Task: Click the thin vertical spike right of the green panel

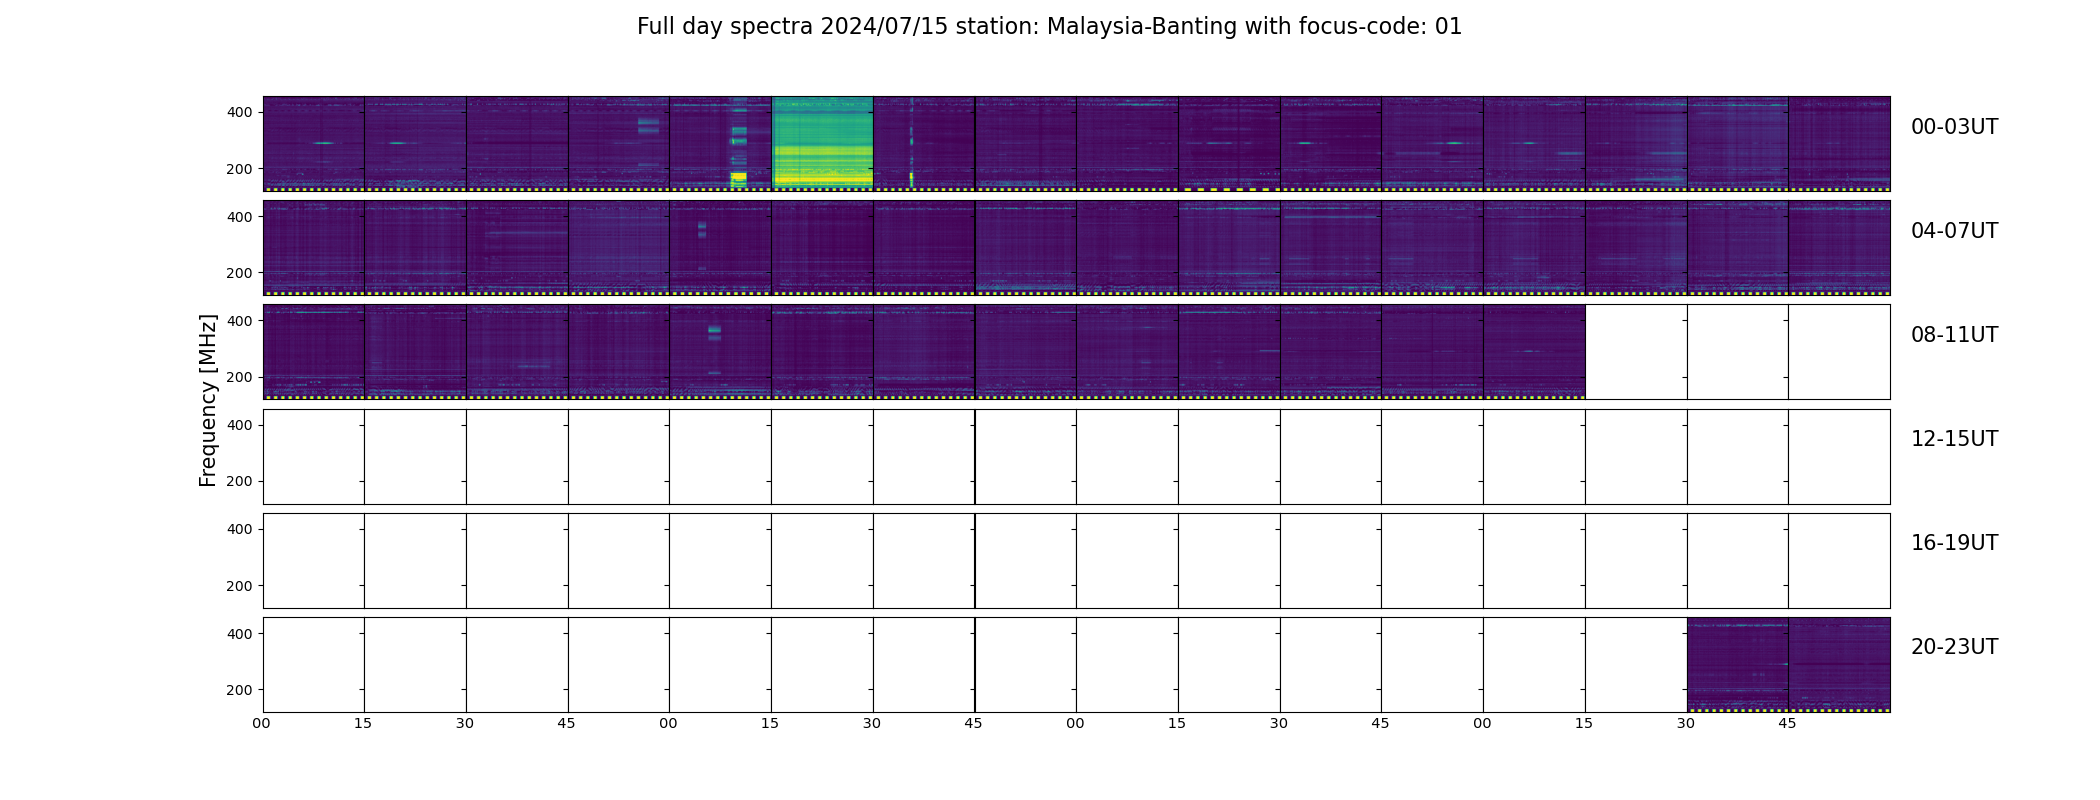Action: tap(911, 143)
